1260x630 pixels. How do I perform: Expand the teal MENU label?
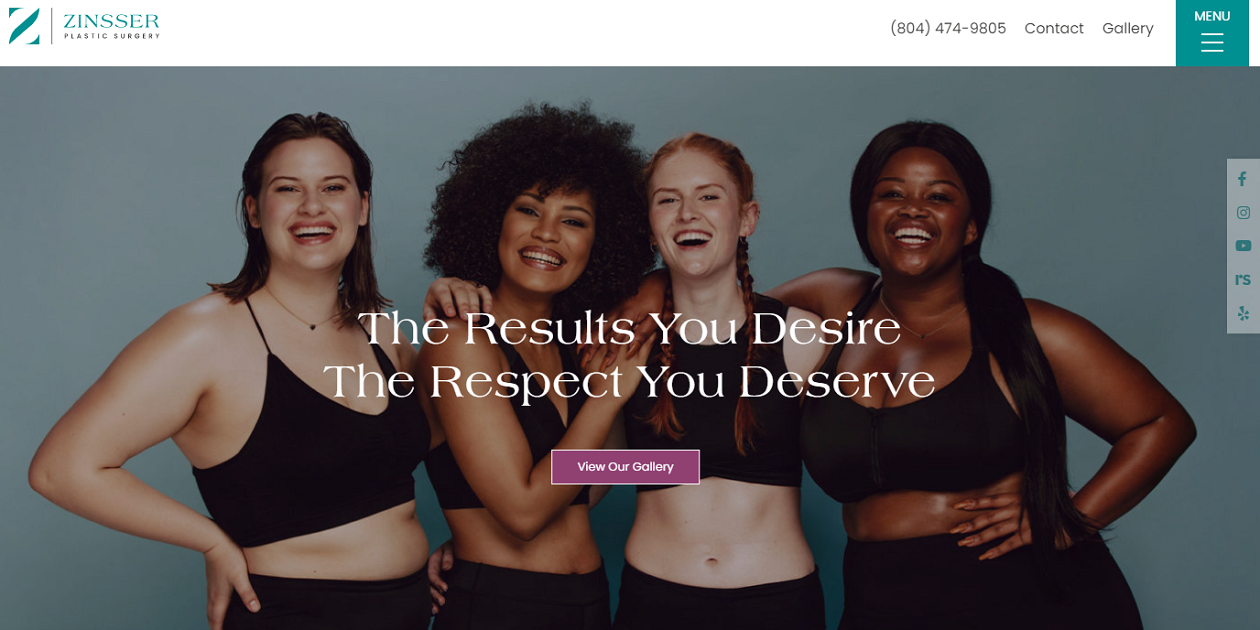coord(1212,16)
